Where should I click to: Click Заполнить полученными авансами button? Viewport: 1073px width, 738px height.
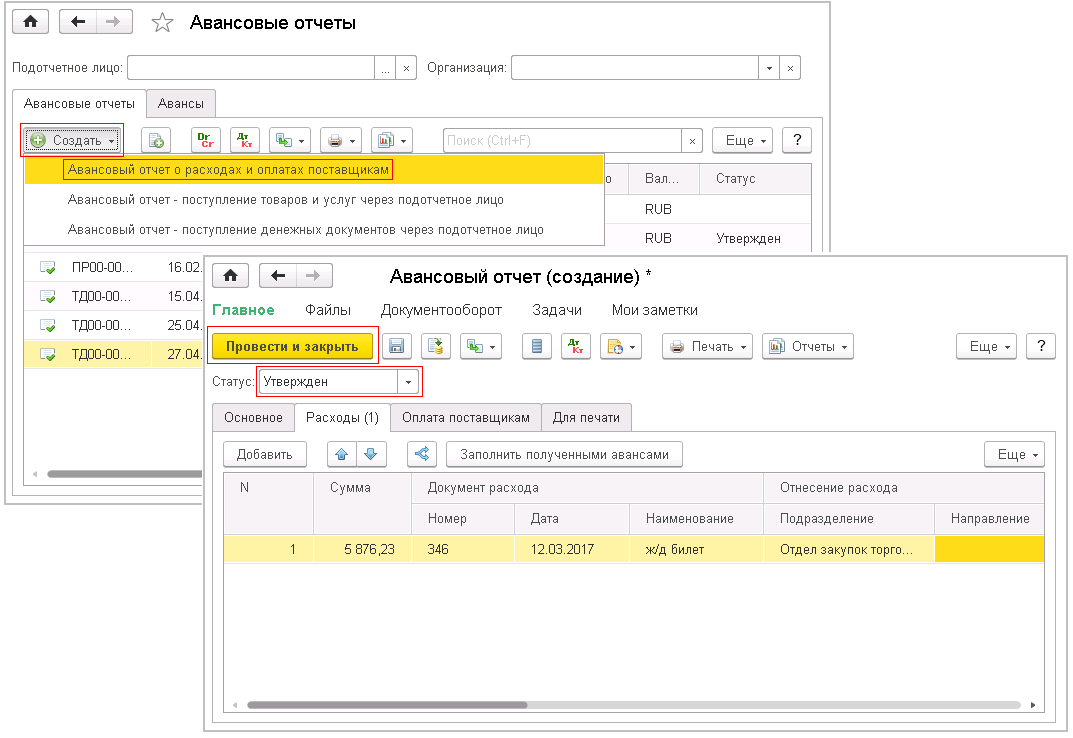(565, 455)
